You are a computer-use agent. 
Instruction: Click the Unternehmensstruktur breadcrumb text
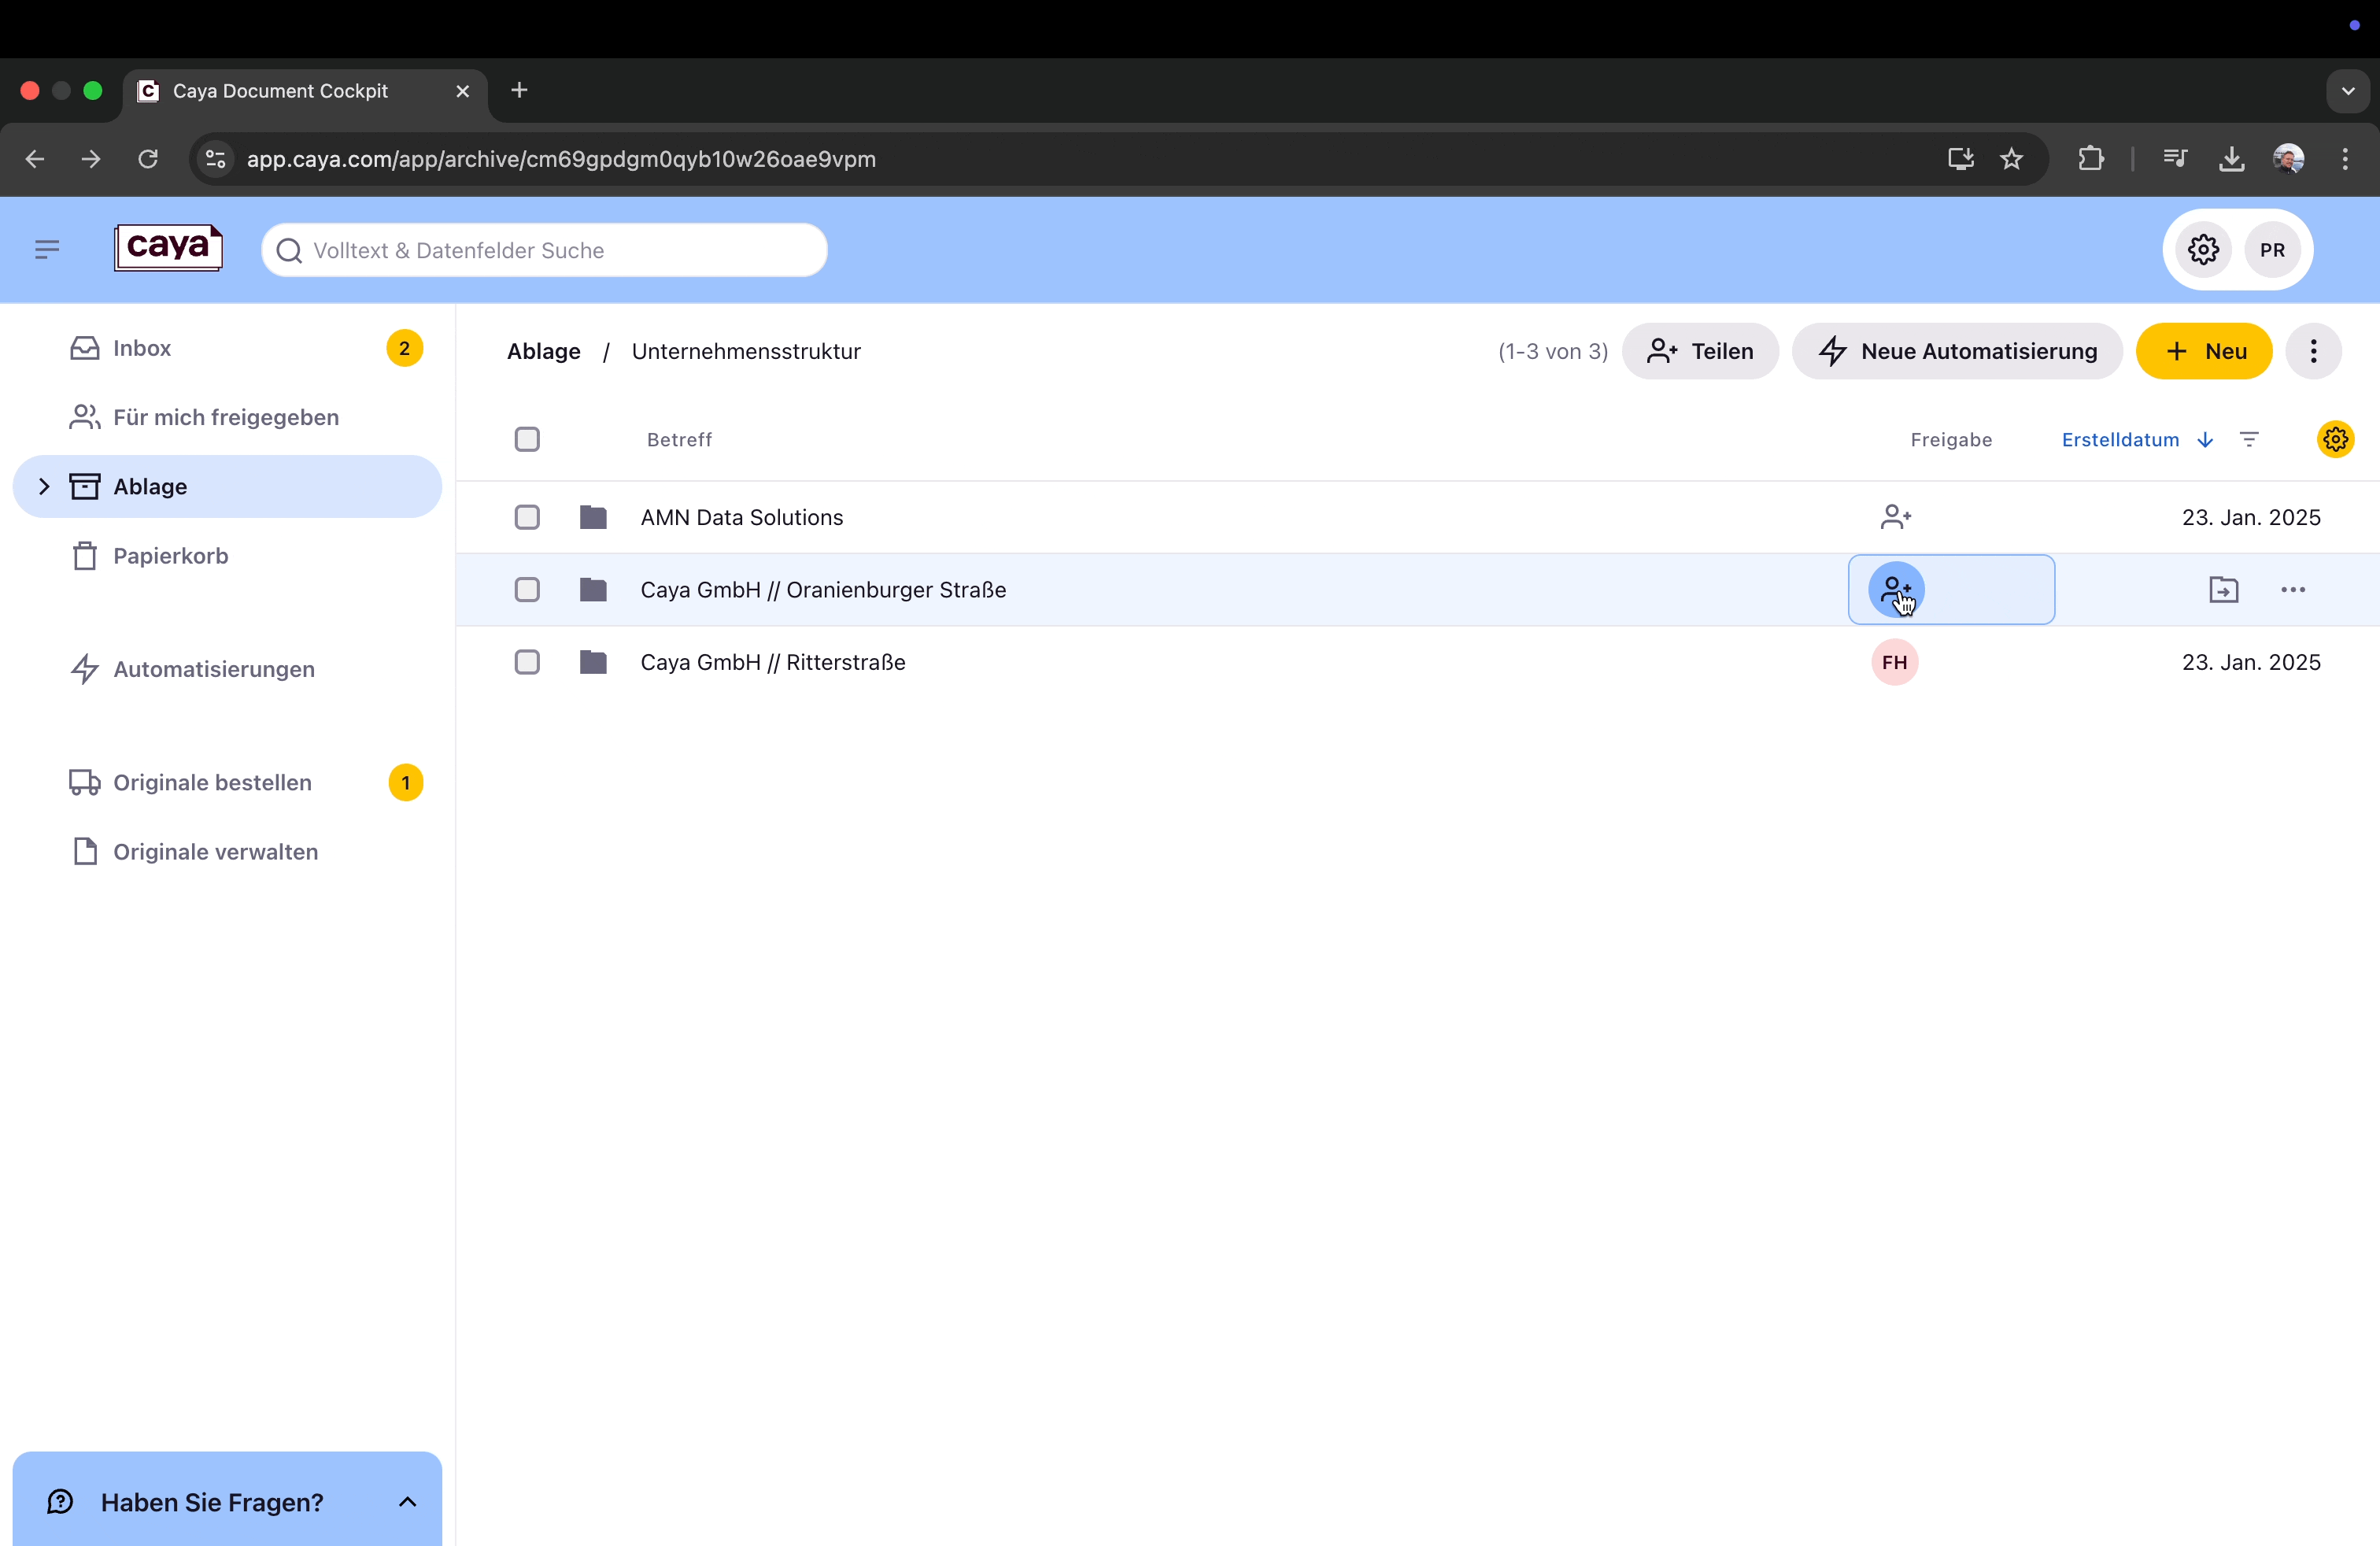coord(746,351)
